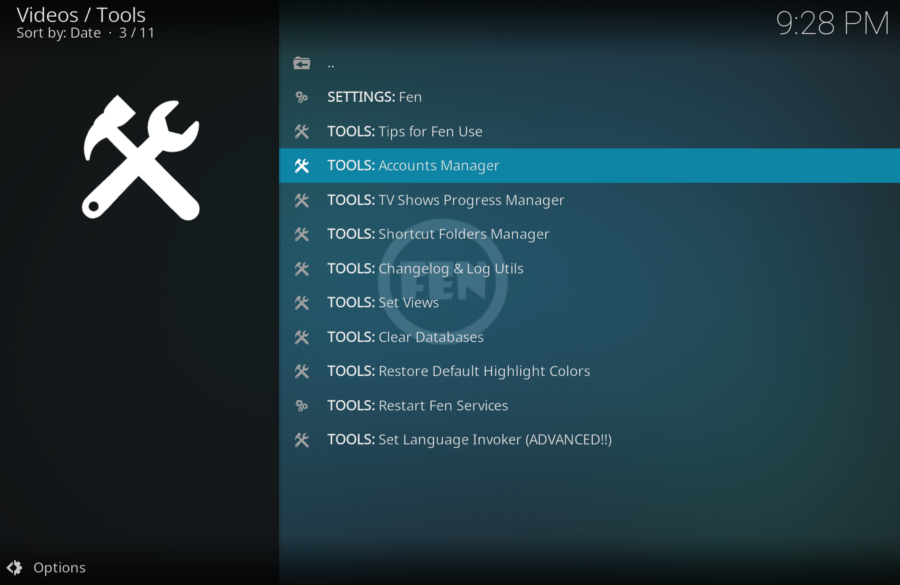The height and width of the screenshot is (585, 900).
Task: Choose TOOLS: Clear Databases
Action: pos(589,337)
